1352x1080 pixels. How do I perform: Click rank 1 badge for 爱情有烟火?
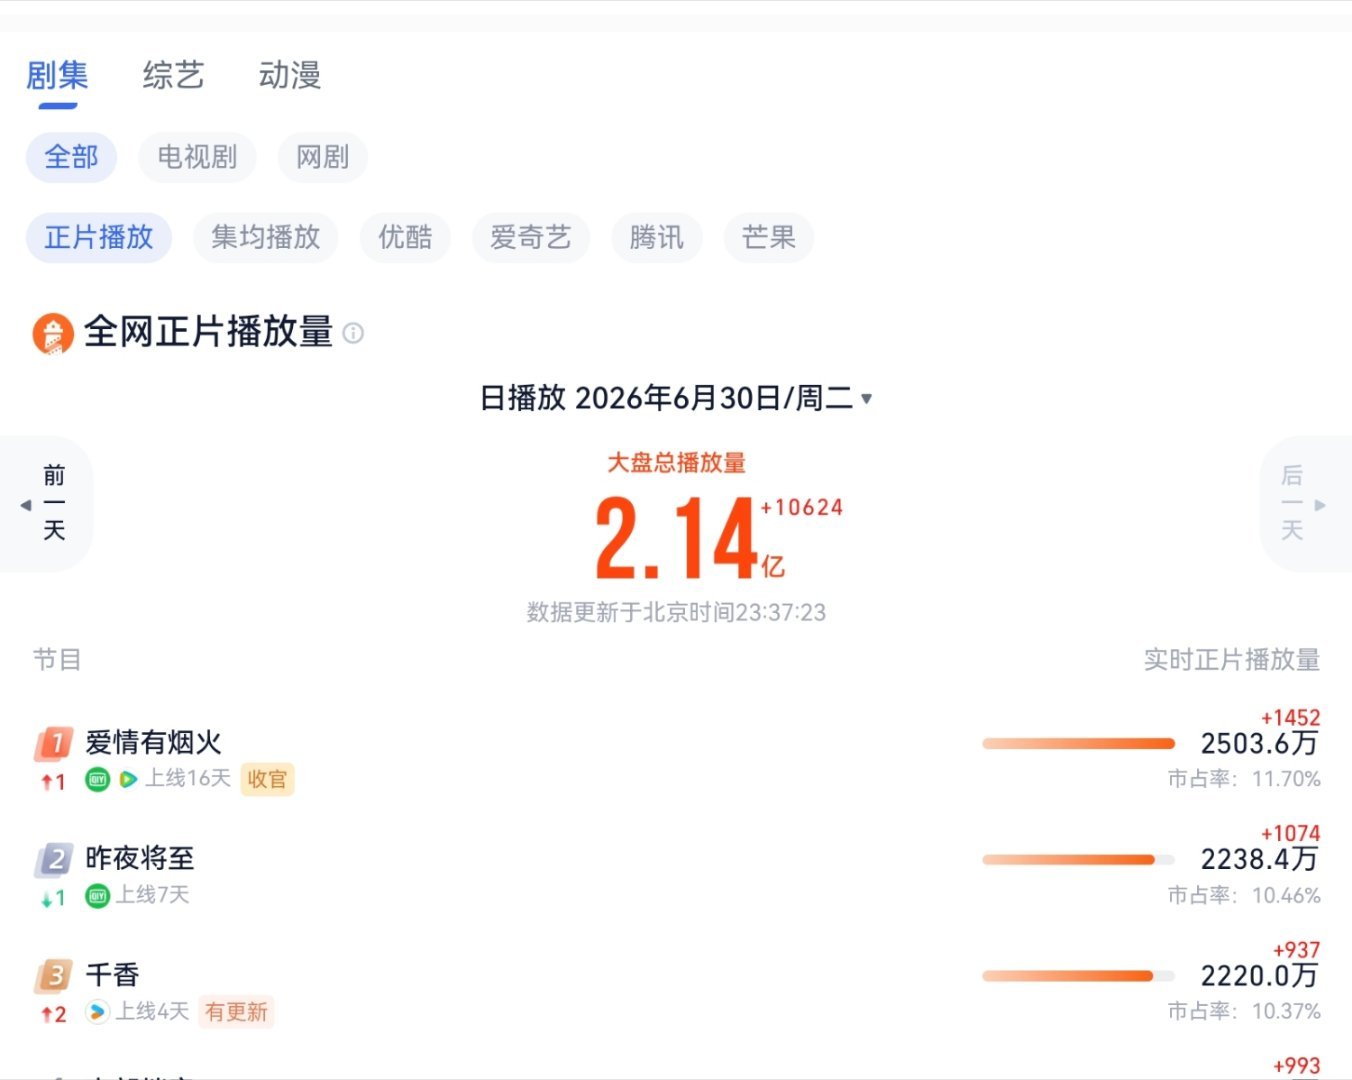(x=55, y=743)
